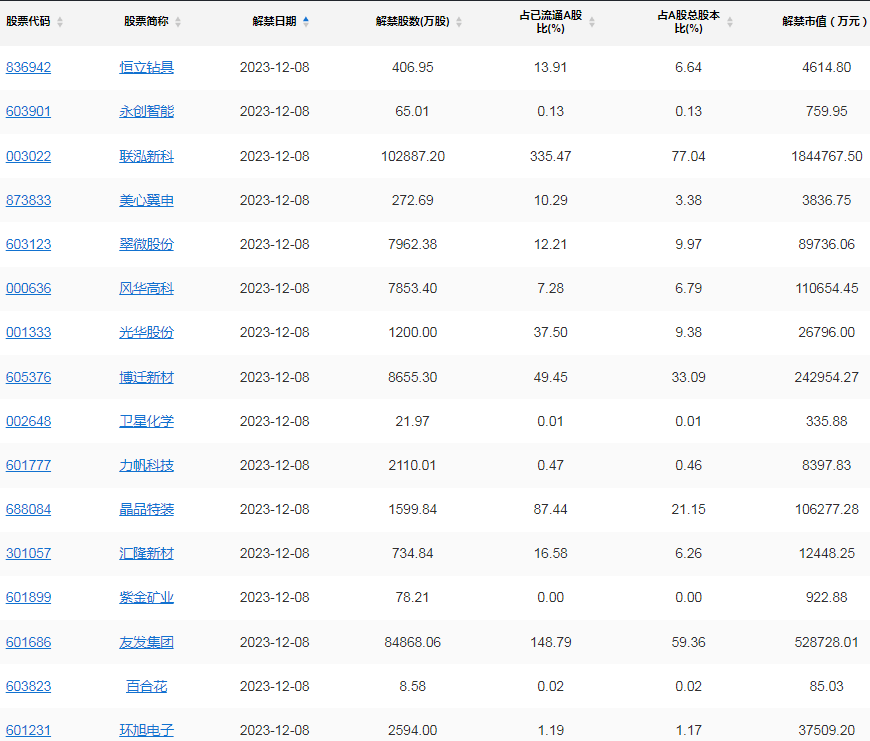Select value 33.09 in 博迁新材 row
This screenshot has width=870, height=741.
(x=689, y=377)
